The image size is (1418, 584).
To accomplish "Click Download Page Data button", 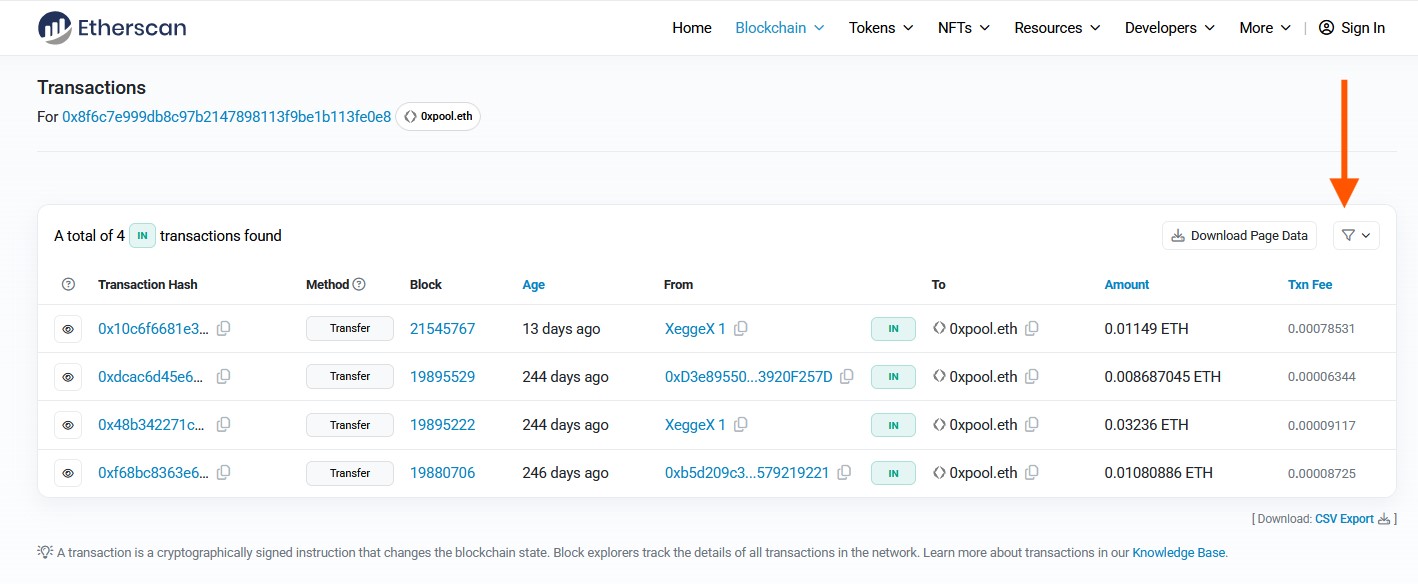I will pyautogui.click(x=1239, y=236).
